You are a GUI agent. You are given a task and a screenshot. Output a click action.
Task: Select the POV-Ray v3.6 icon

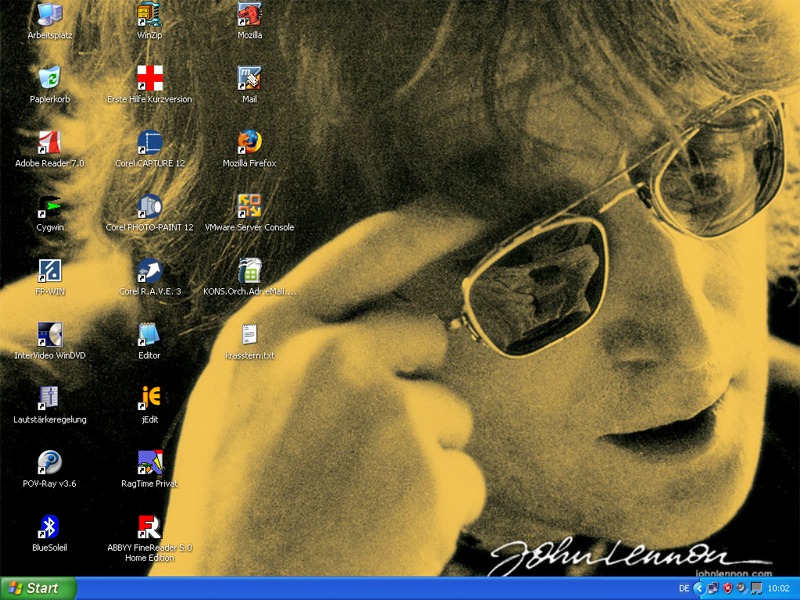tap(50, 462)
